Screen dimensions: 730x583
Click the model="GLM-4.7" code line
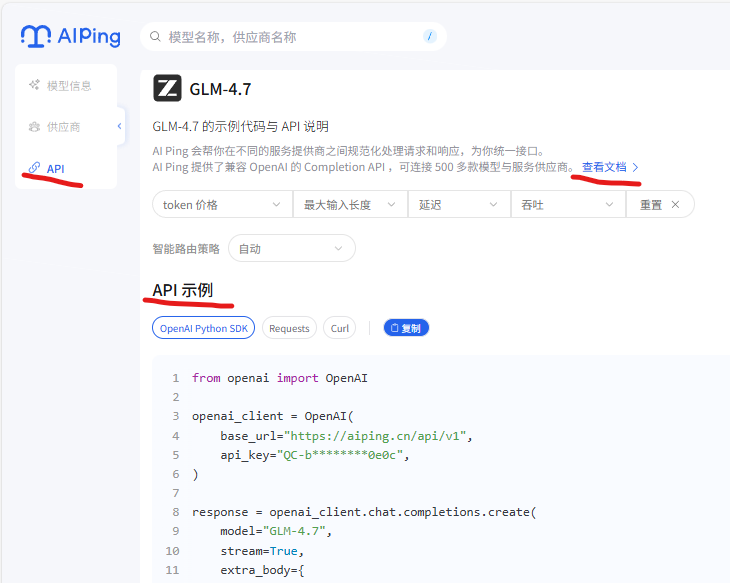point(276,531)
